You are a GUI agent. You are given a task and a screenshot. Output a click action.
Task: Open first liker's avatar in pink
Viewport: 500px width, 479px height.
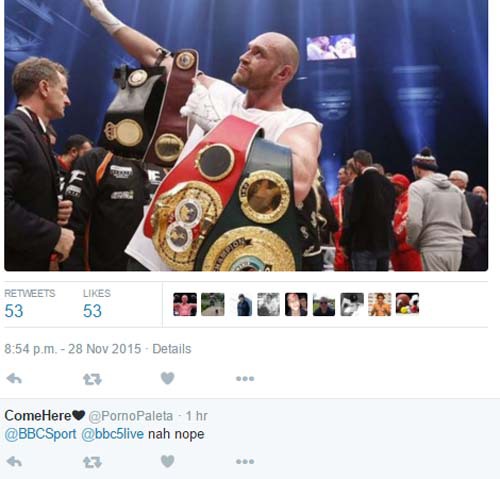tap(185, 304)
